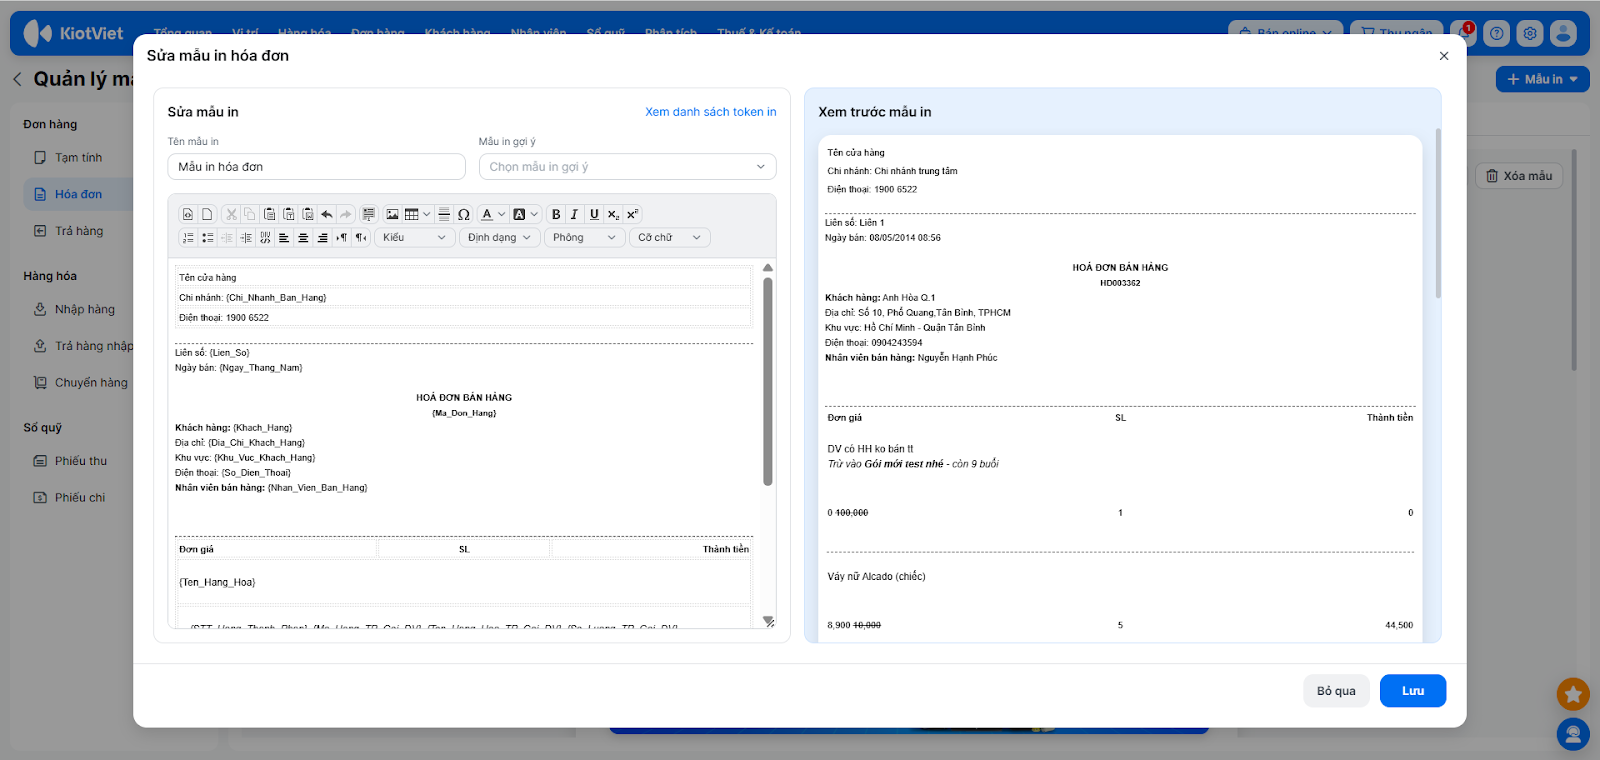Click the Tên mẫu in input field
The width and height of the screenshot is (1600, 760).
(x=316, y=167)
